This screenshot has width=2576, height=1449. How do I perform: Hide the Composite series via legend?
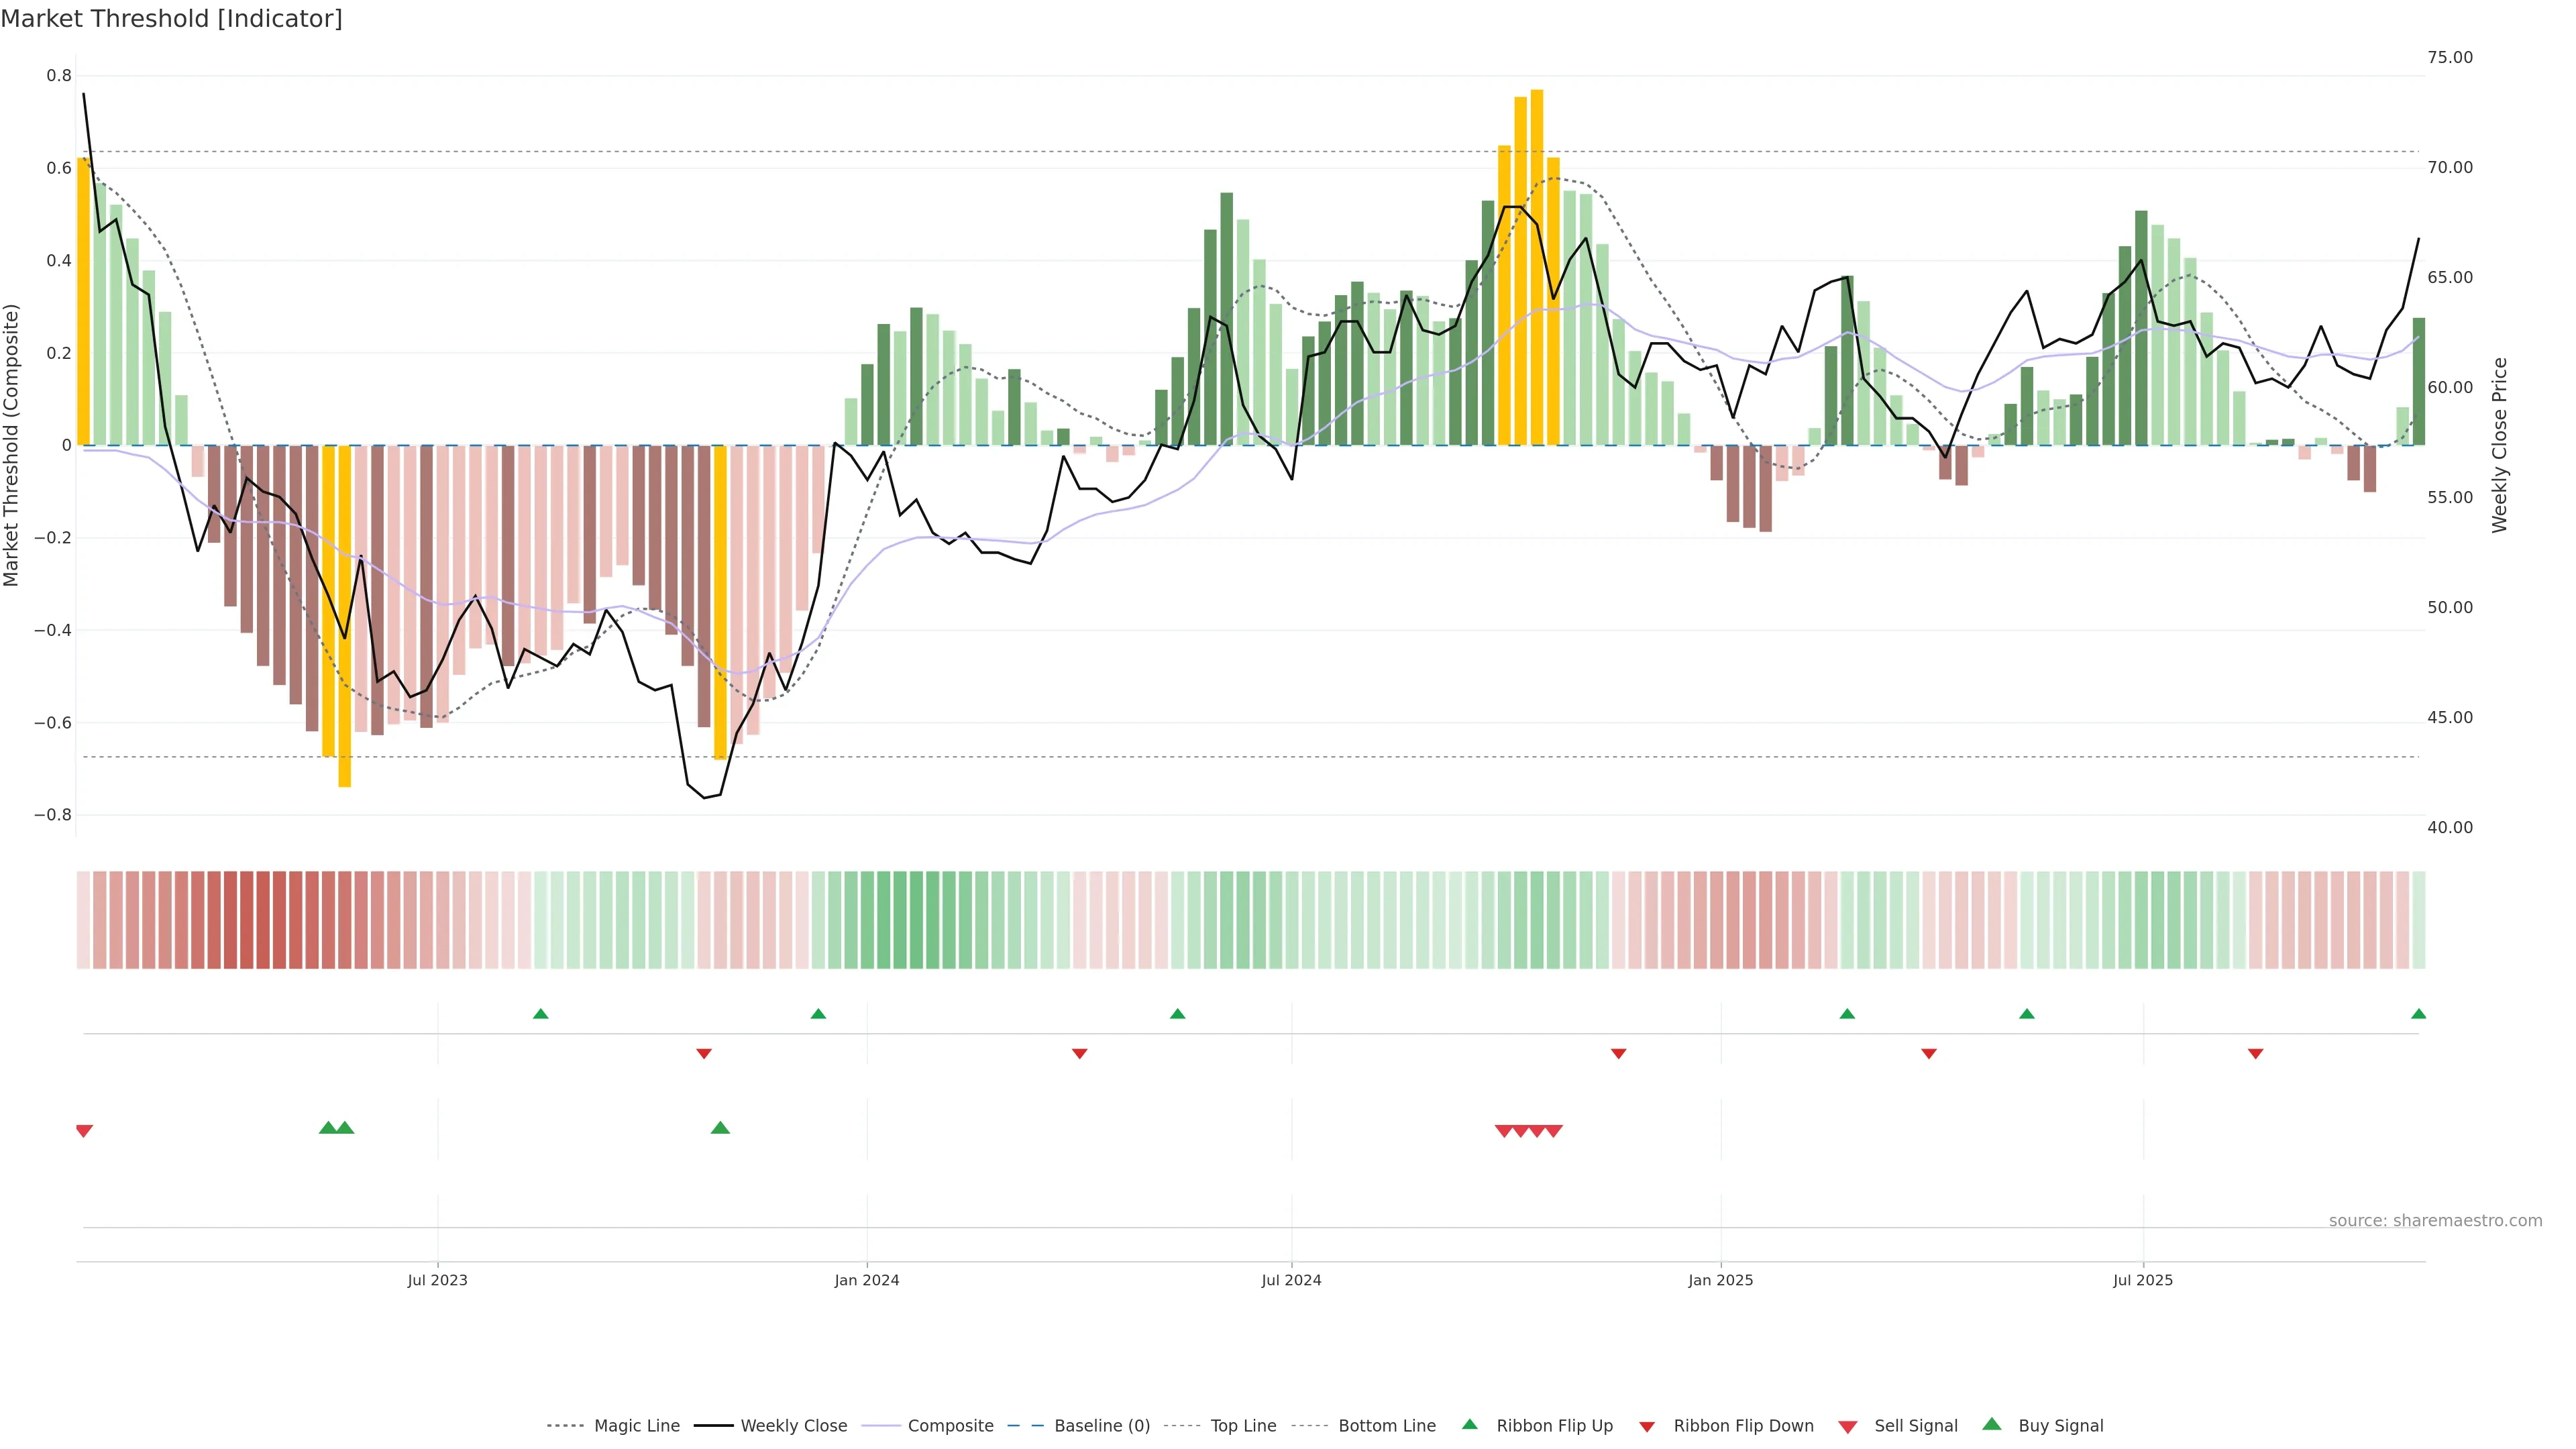pos(950,1426)
